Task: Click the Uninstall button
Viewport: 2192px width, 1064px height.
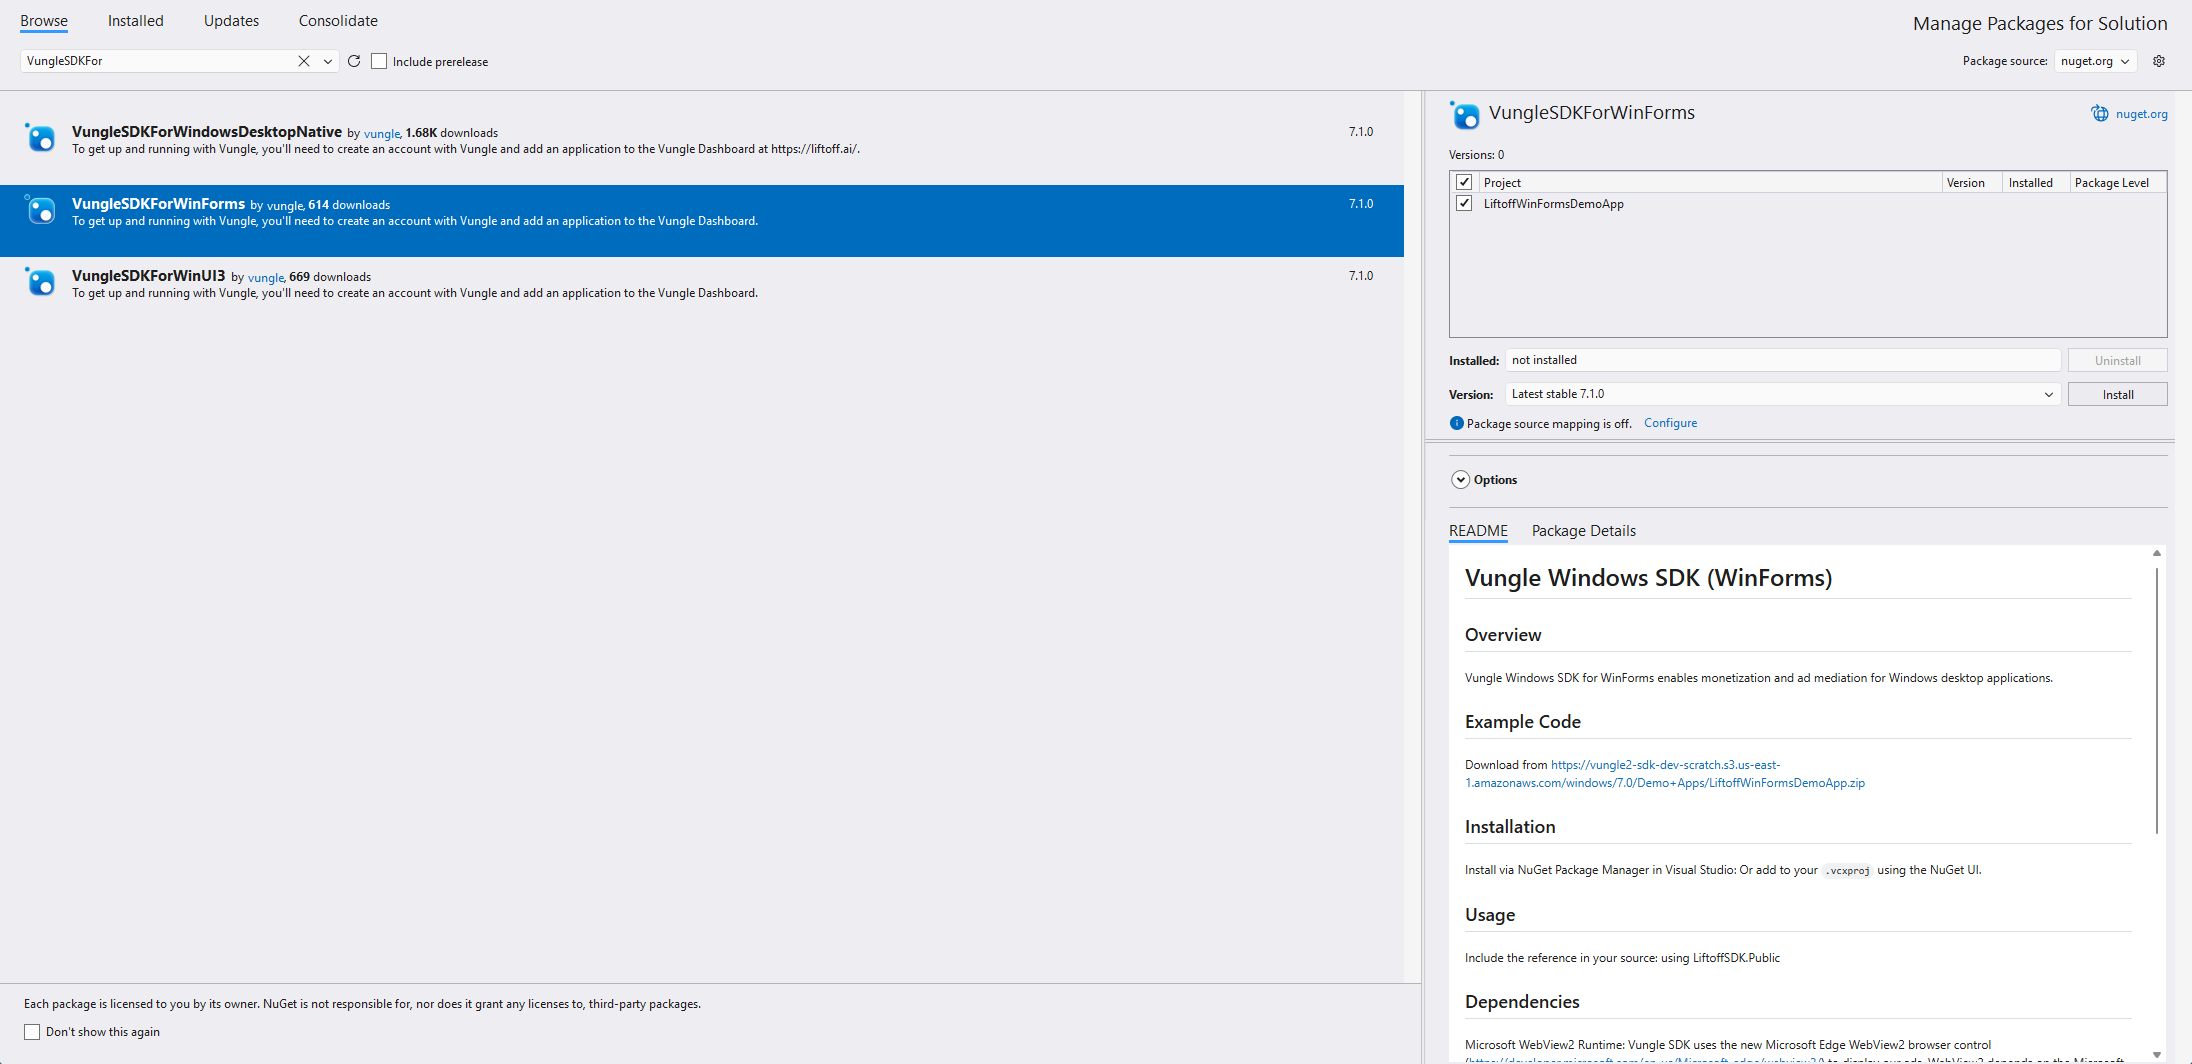Action: 2118,360
